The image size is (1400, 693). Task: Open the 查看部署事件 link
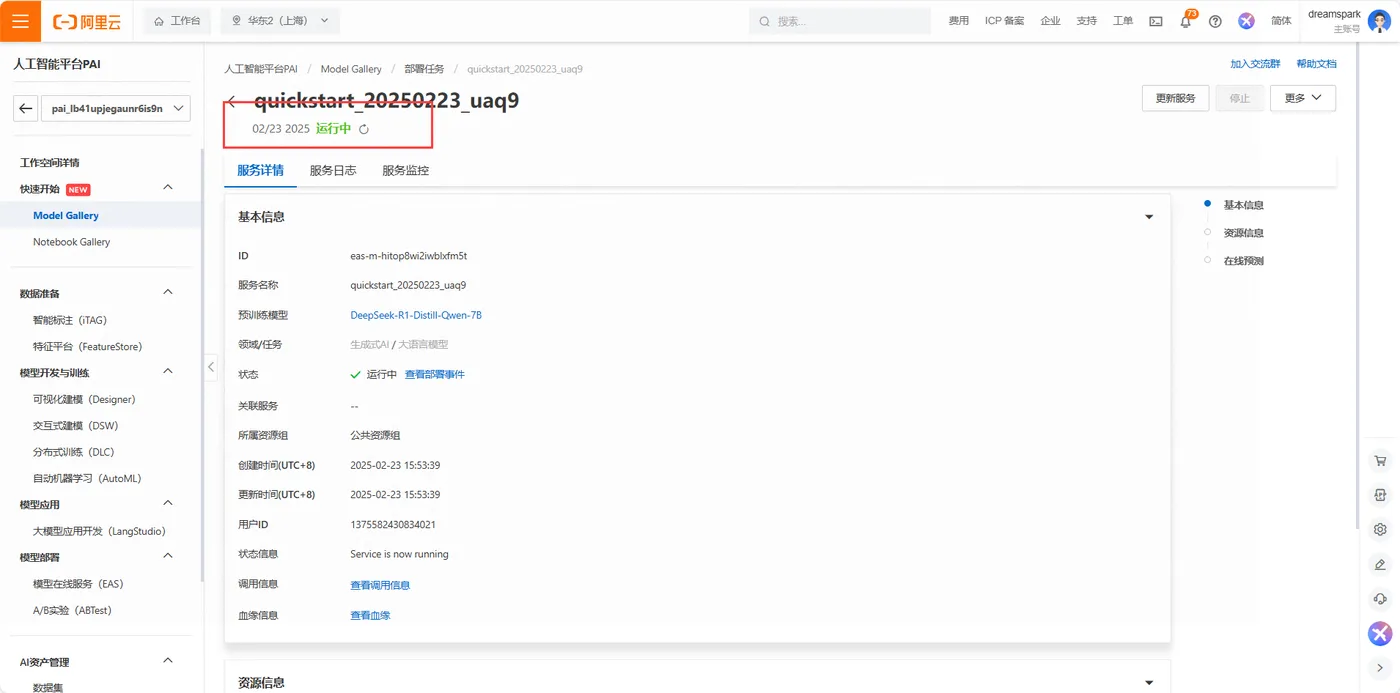tap(435, 375)
